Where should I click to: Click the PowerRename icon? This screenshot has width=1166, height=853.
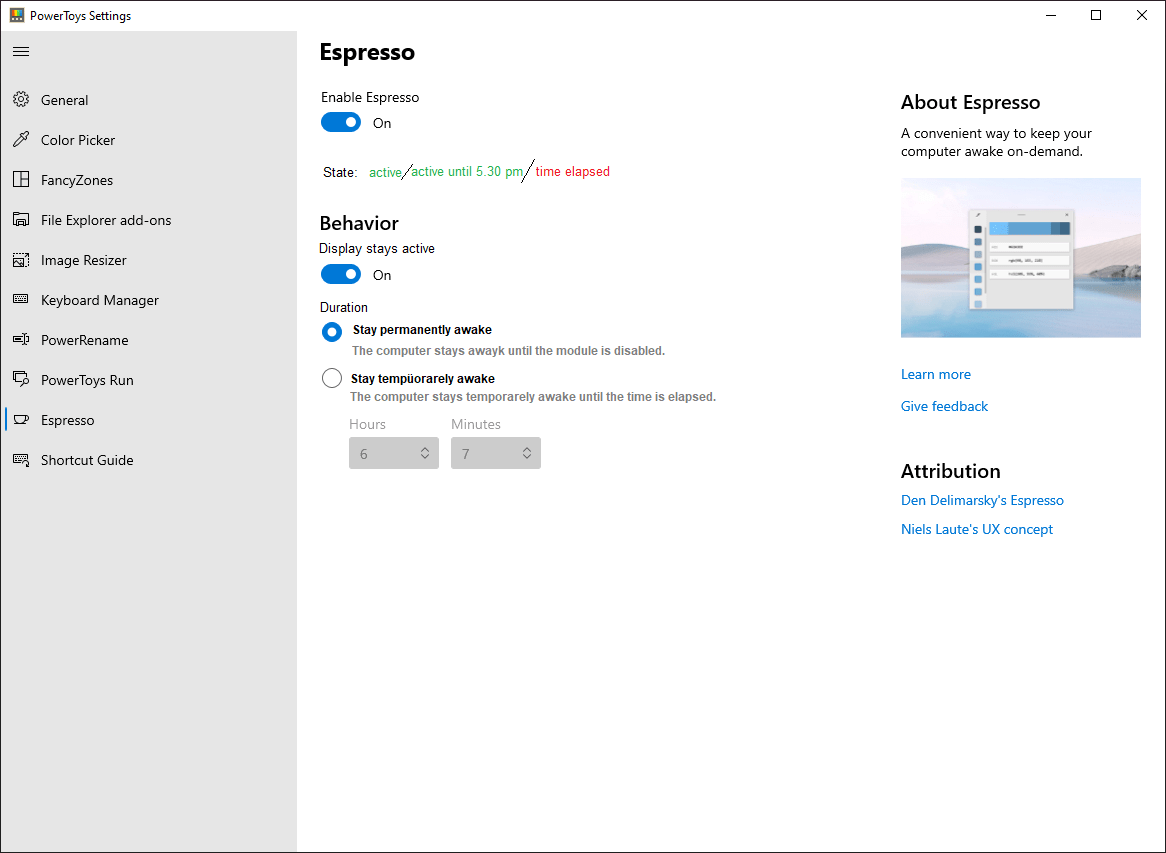pyautogui.click(x=21, y=339)
